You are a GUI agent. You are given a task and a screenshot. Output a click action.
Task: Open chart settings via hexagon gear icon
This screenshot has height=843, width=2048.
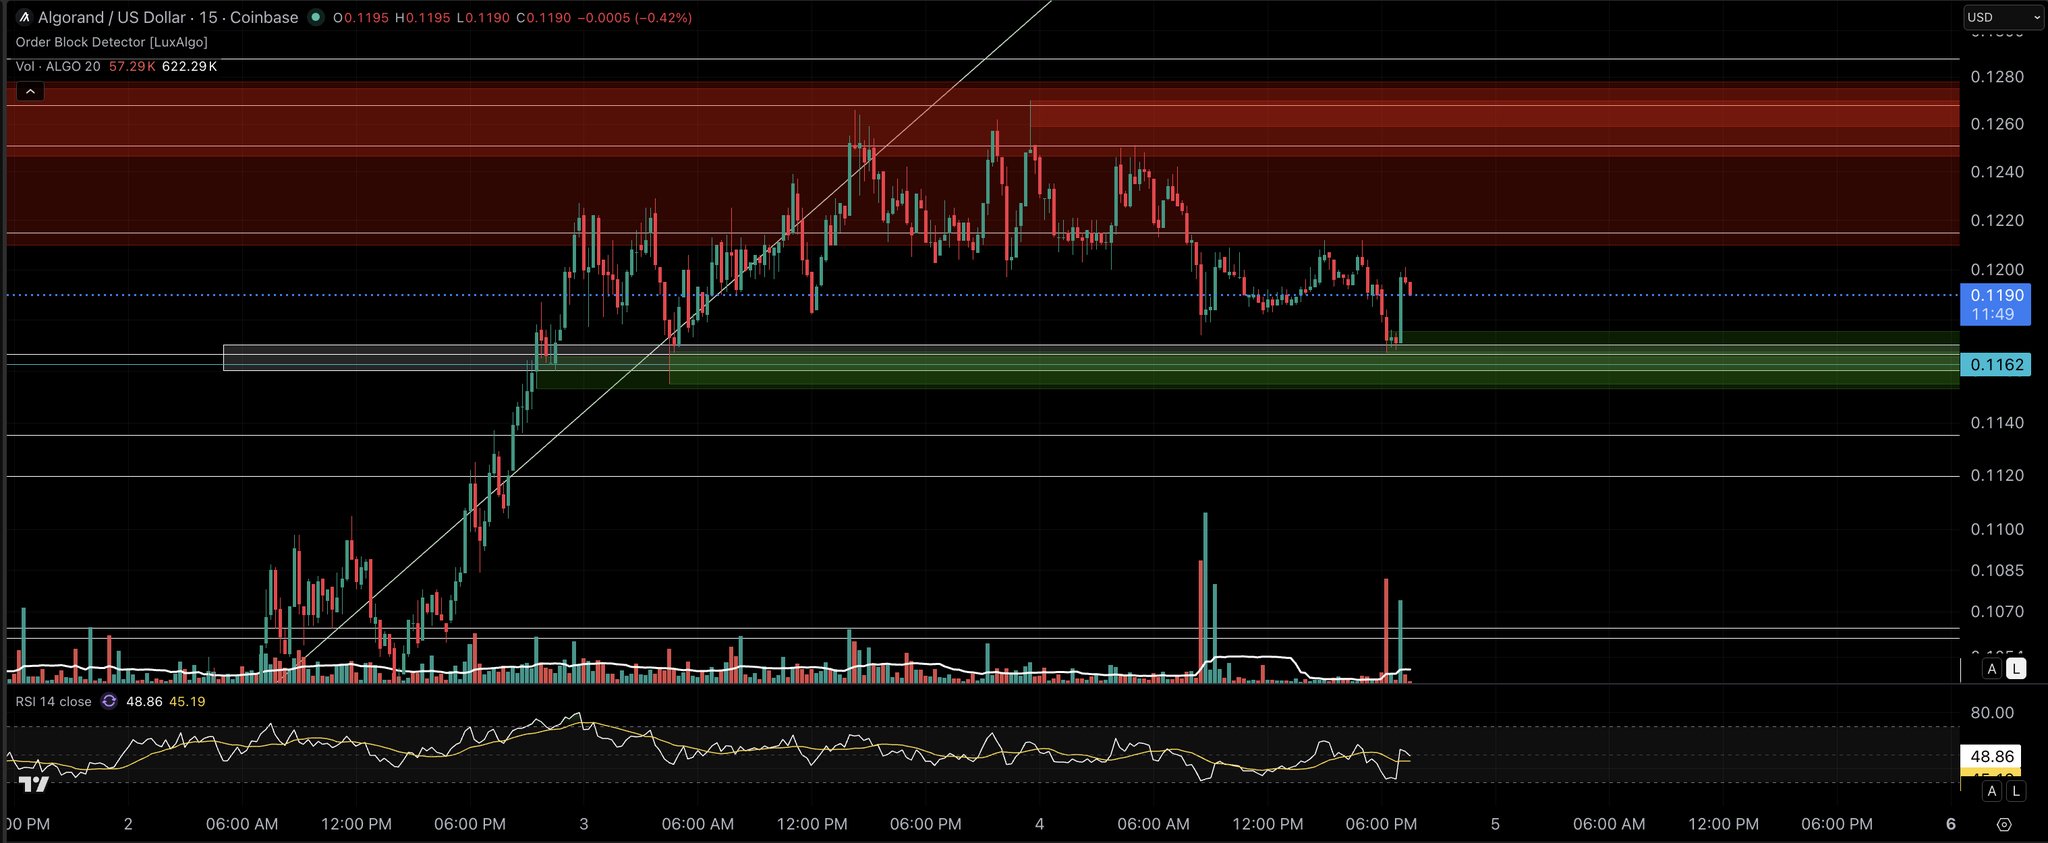[2004, 825]
